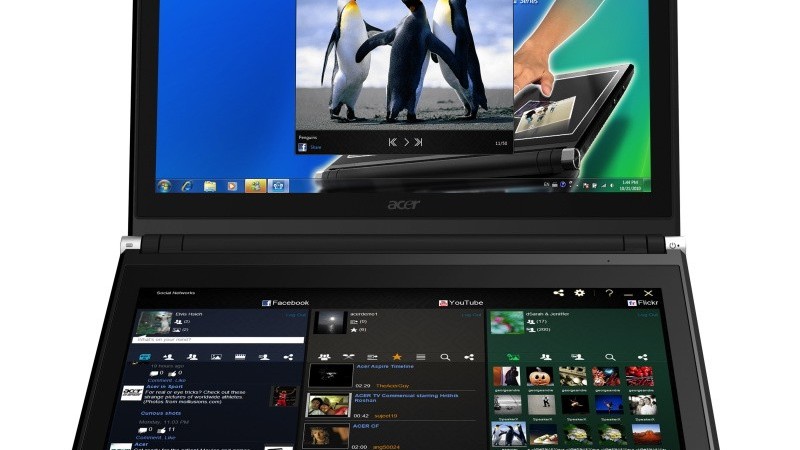800x450 pixels.
Task: Open Windows Explorer folder in taskbar
Action: 210,186
